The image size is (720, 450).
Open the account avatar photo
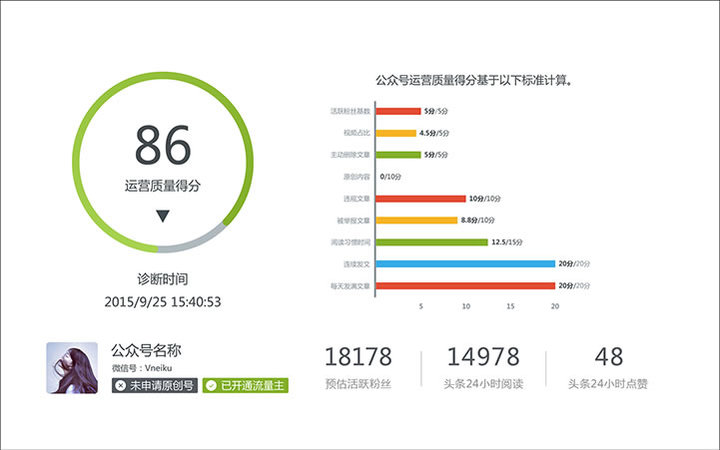coord(72,368)
